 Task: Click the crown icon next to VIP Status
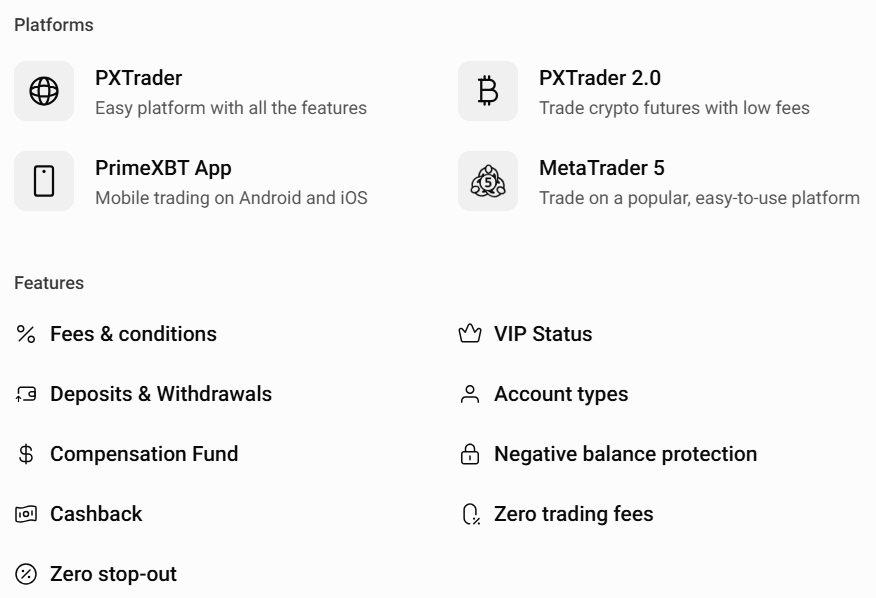coord(470,334)
